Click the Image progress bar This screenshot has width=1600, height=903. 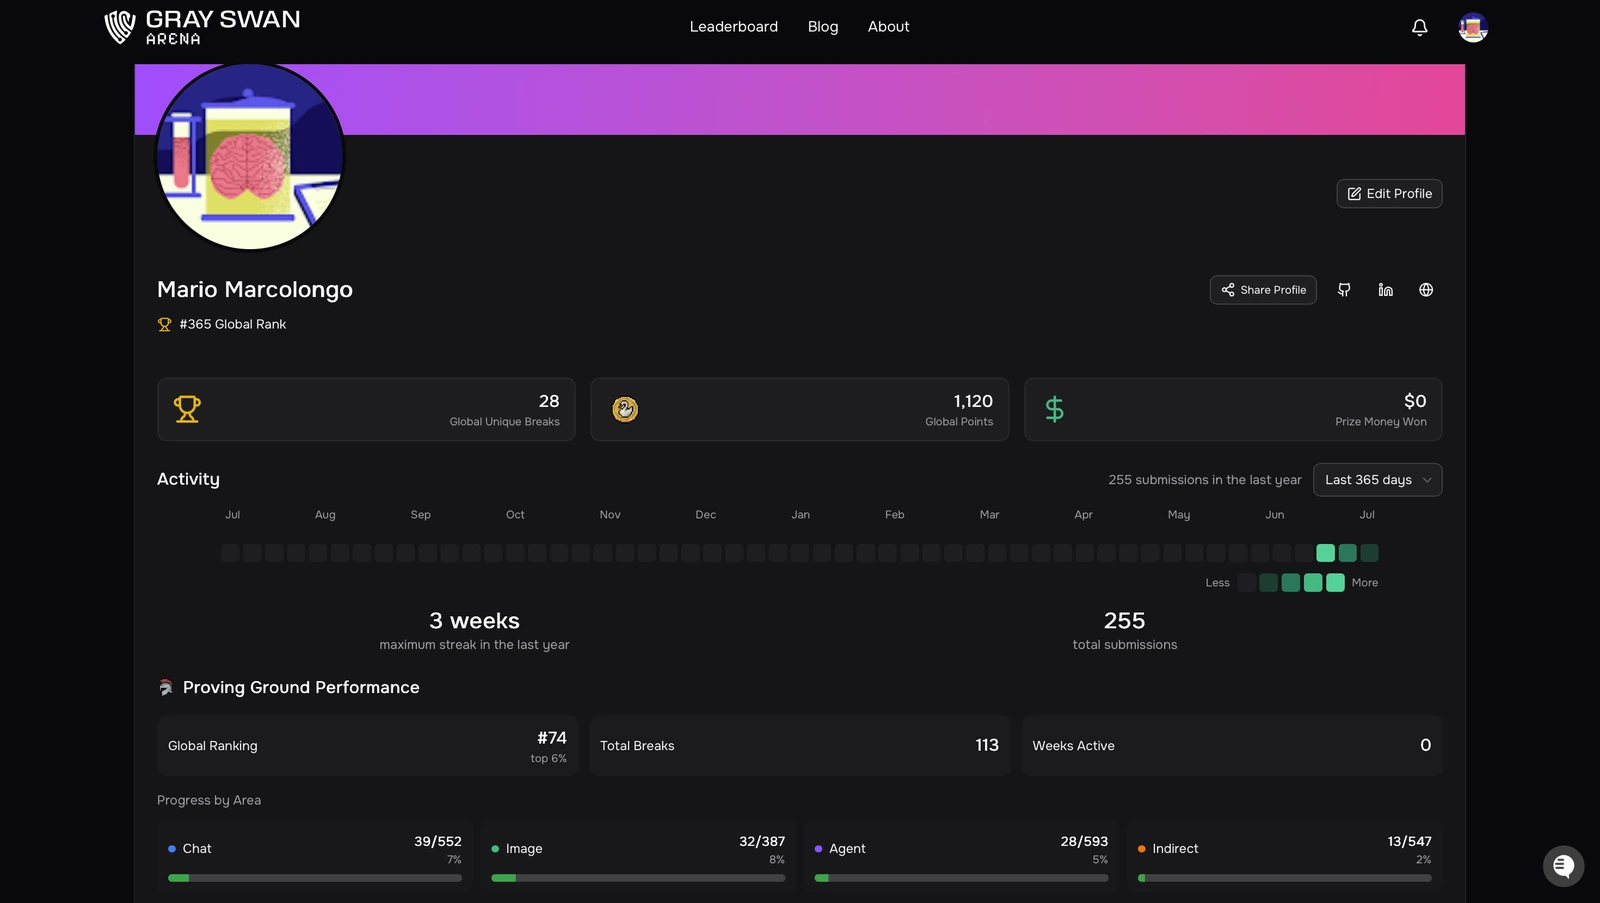coord(638,878)
